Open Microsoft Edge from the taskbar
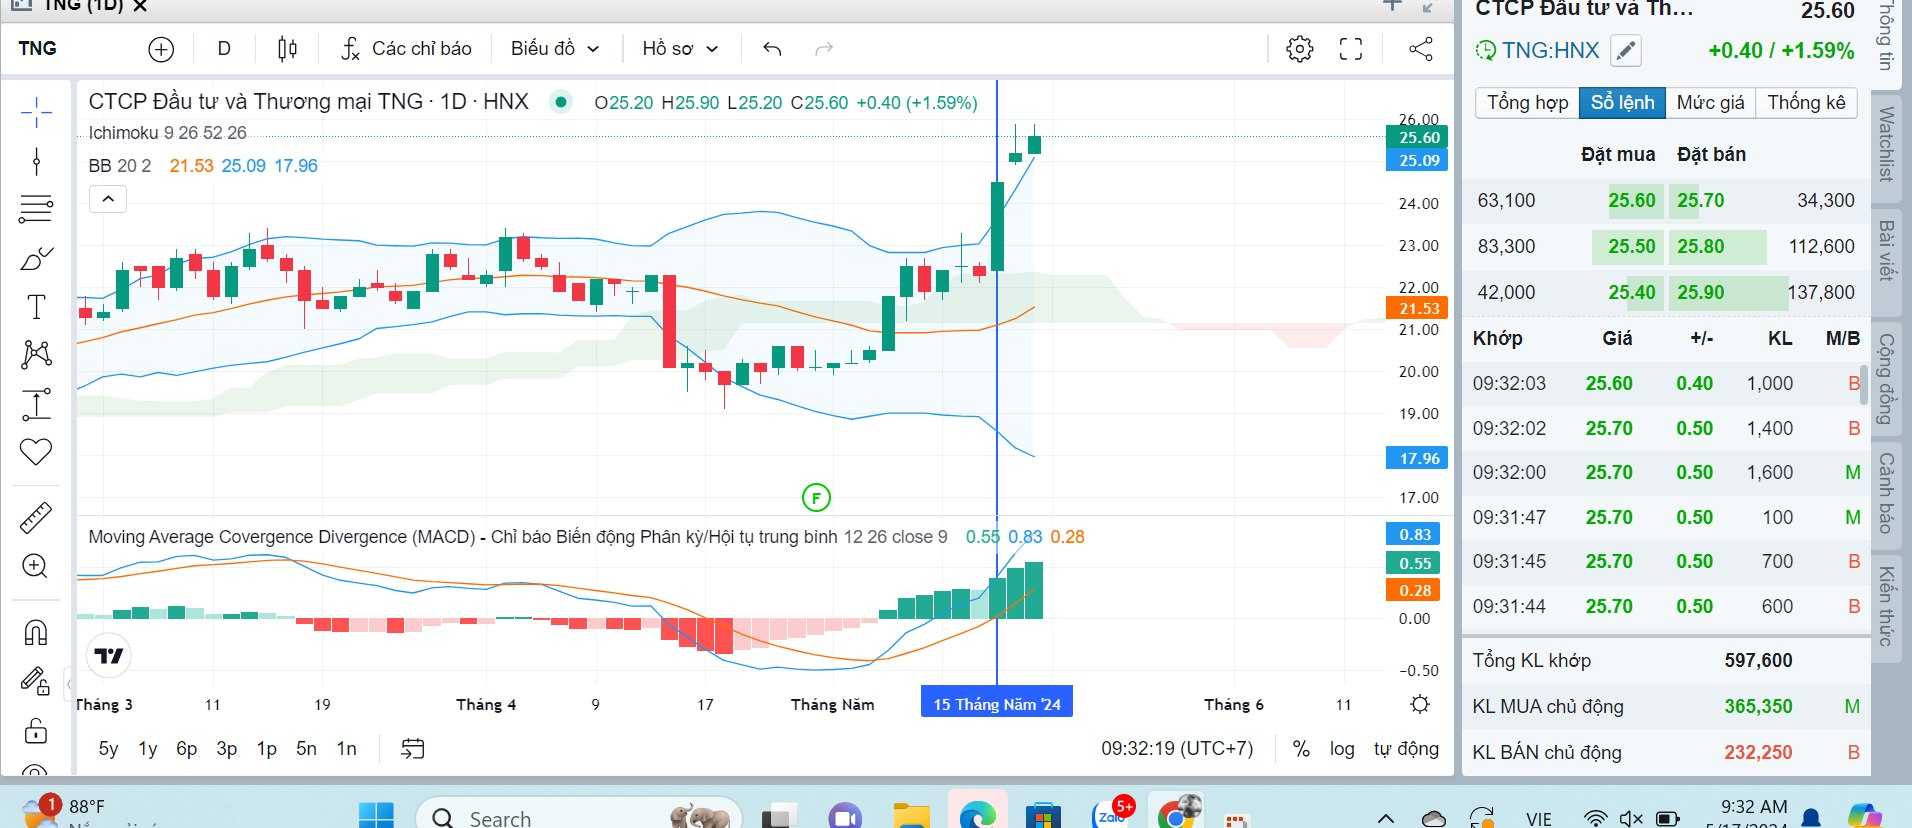The image size is (1912, 828). coord(977,815)
